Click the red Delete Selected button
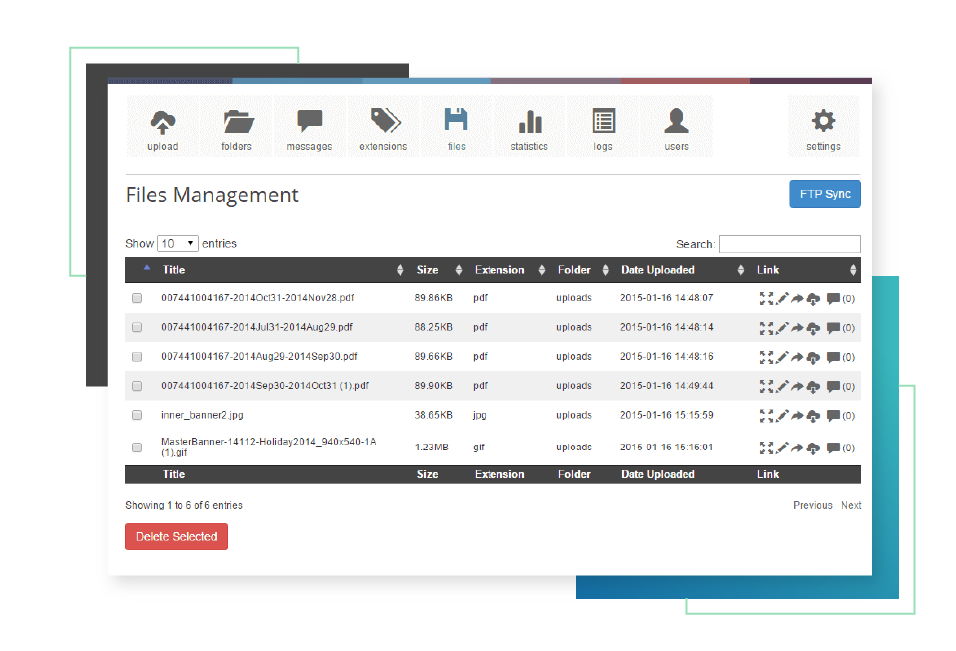The width and height of the screenshot is (956, 651). click(x=176, y=537)
